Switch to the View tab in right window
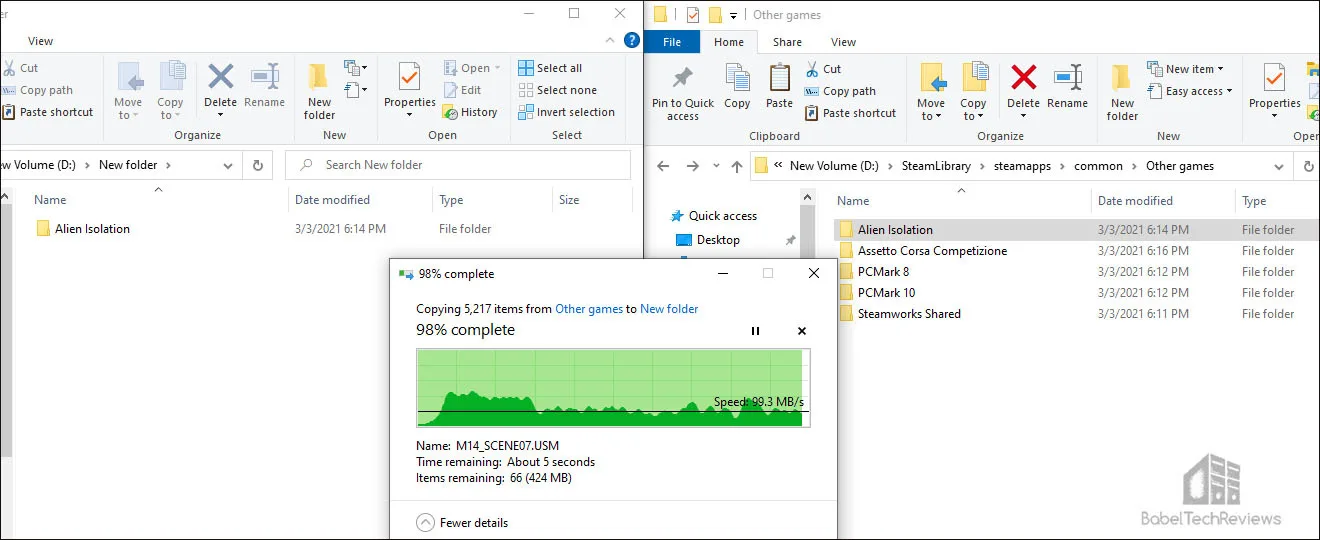 (x=843, y=42)
